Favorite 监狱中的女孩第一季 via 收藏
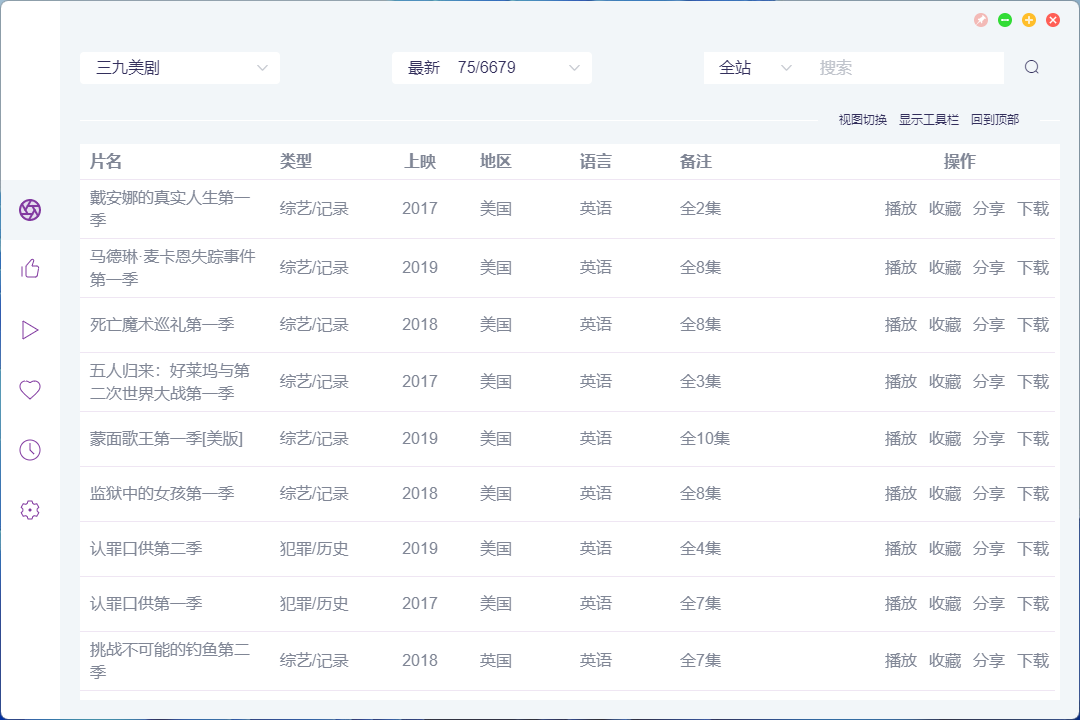This screenshot has height=720, width=1080. click(x=944, y=494)
